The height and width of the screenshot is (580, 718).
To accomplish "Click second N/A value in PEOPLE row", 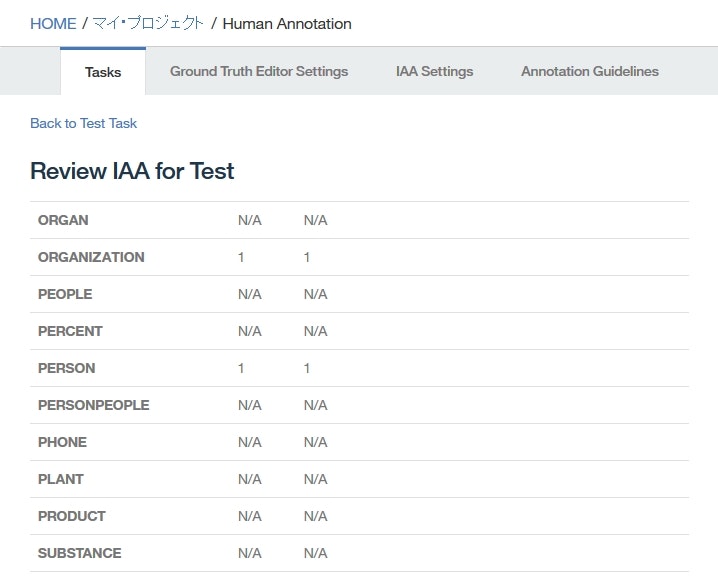I will tap(315, 294).
